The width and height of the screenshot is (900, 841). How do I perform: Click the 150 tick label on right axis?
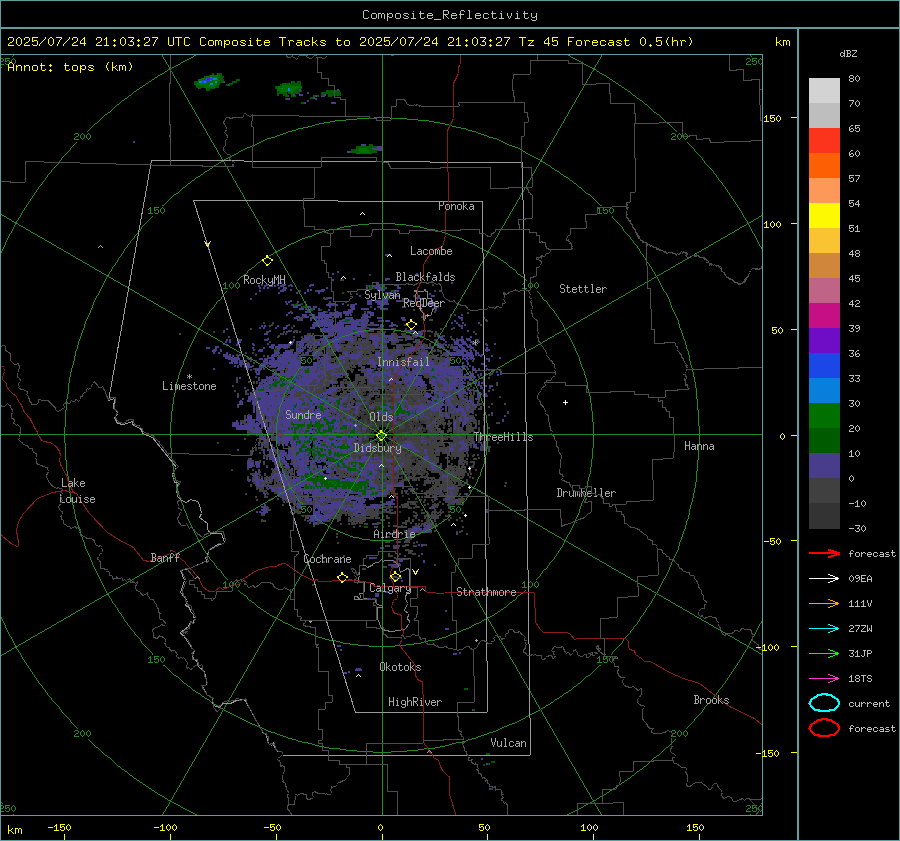point(772,118)
